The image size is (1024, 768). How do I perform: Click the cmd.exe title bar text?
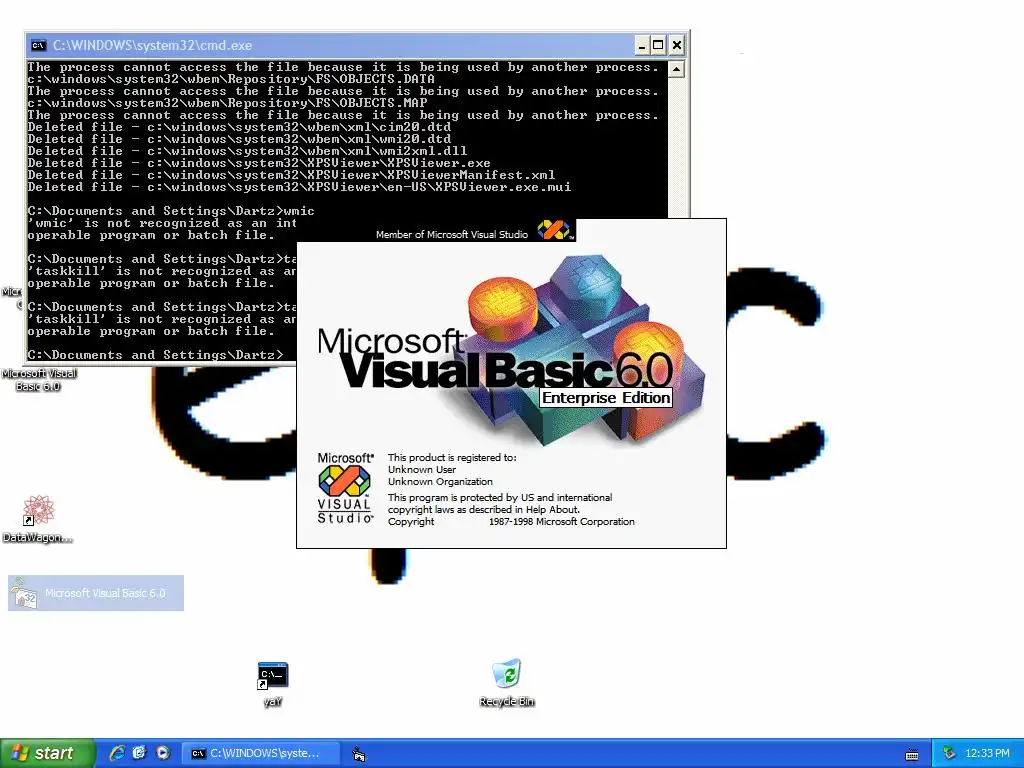coord(152,45)
